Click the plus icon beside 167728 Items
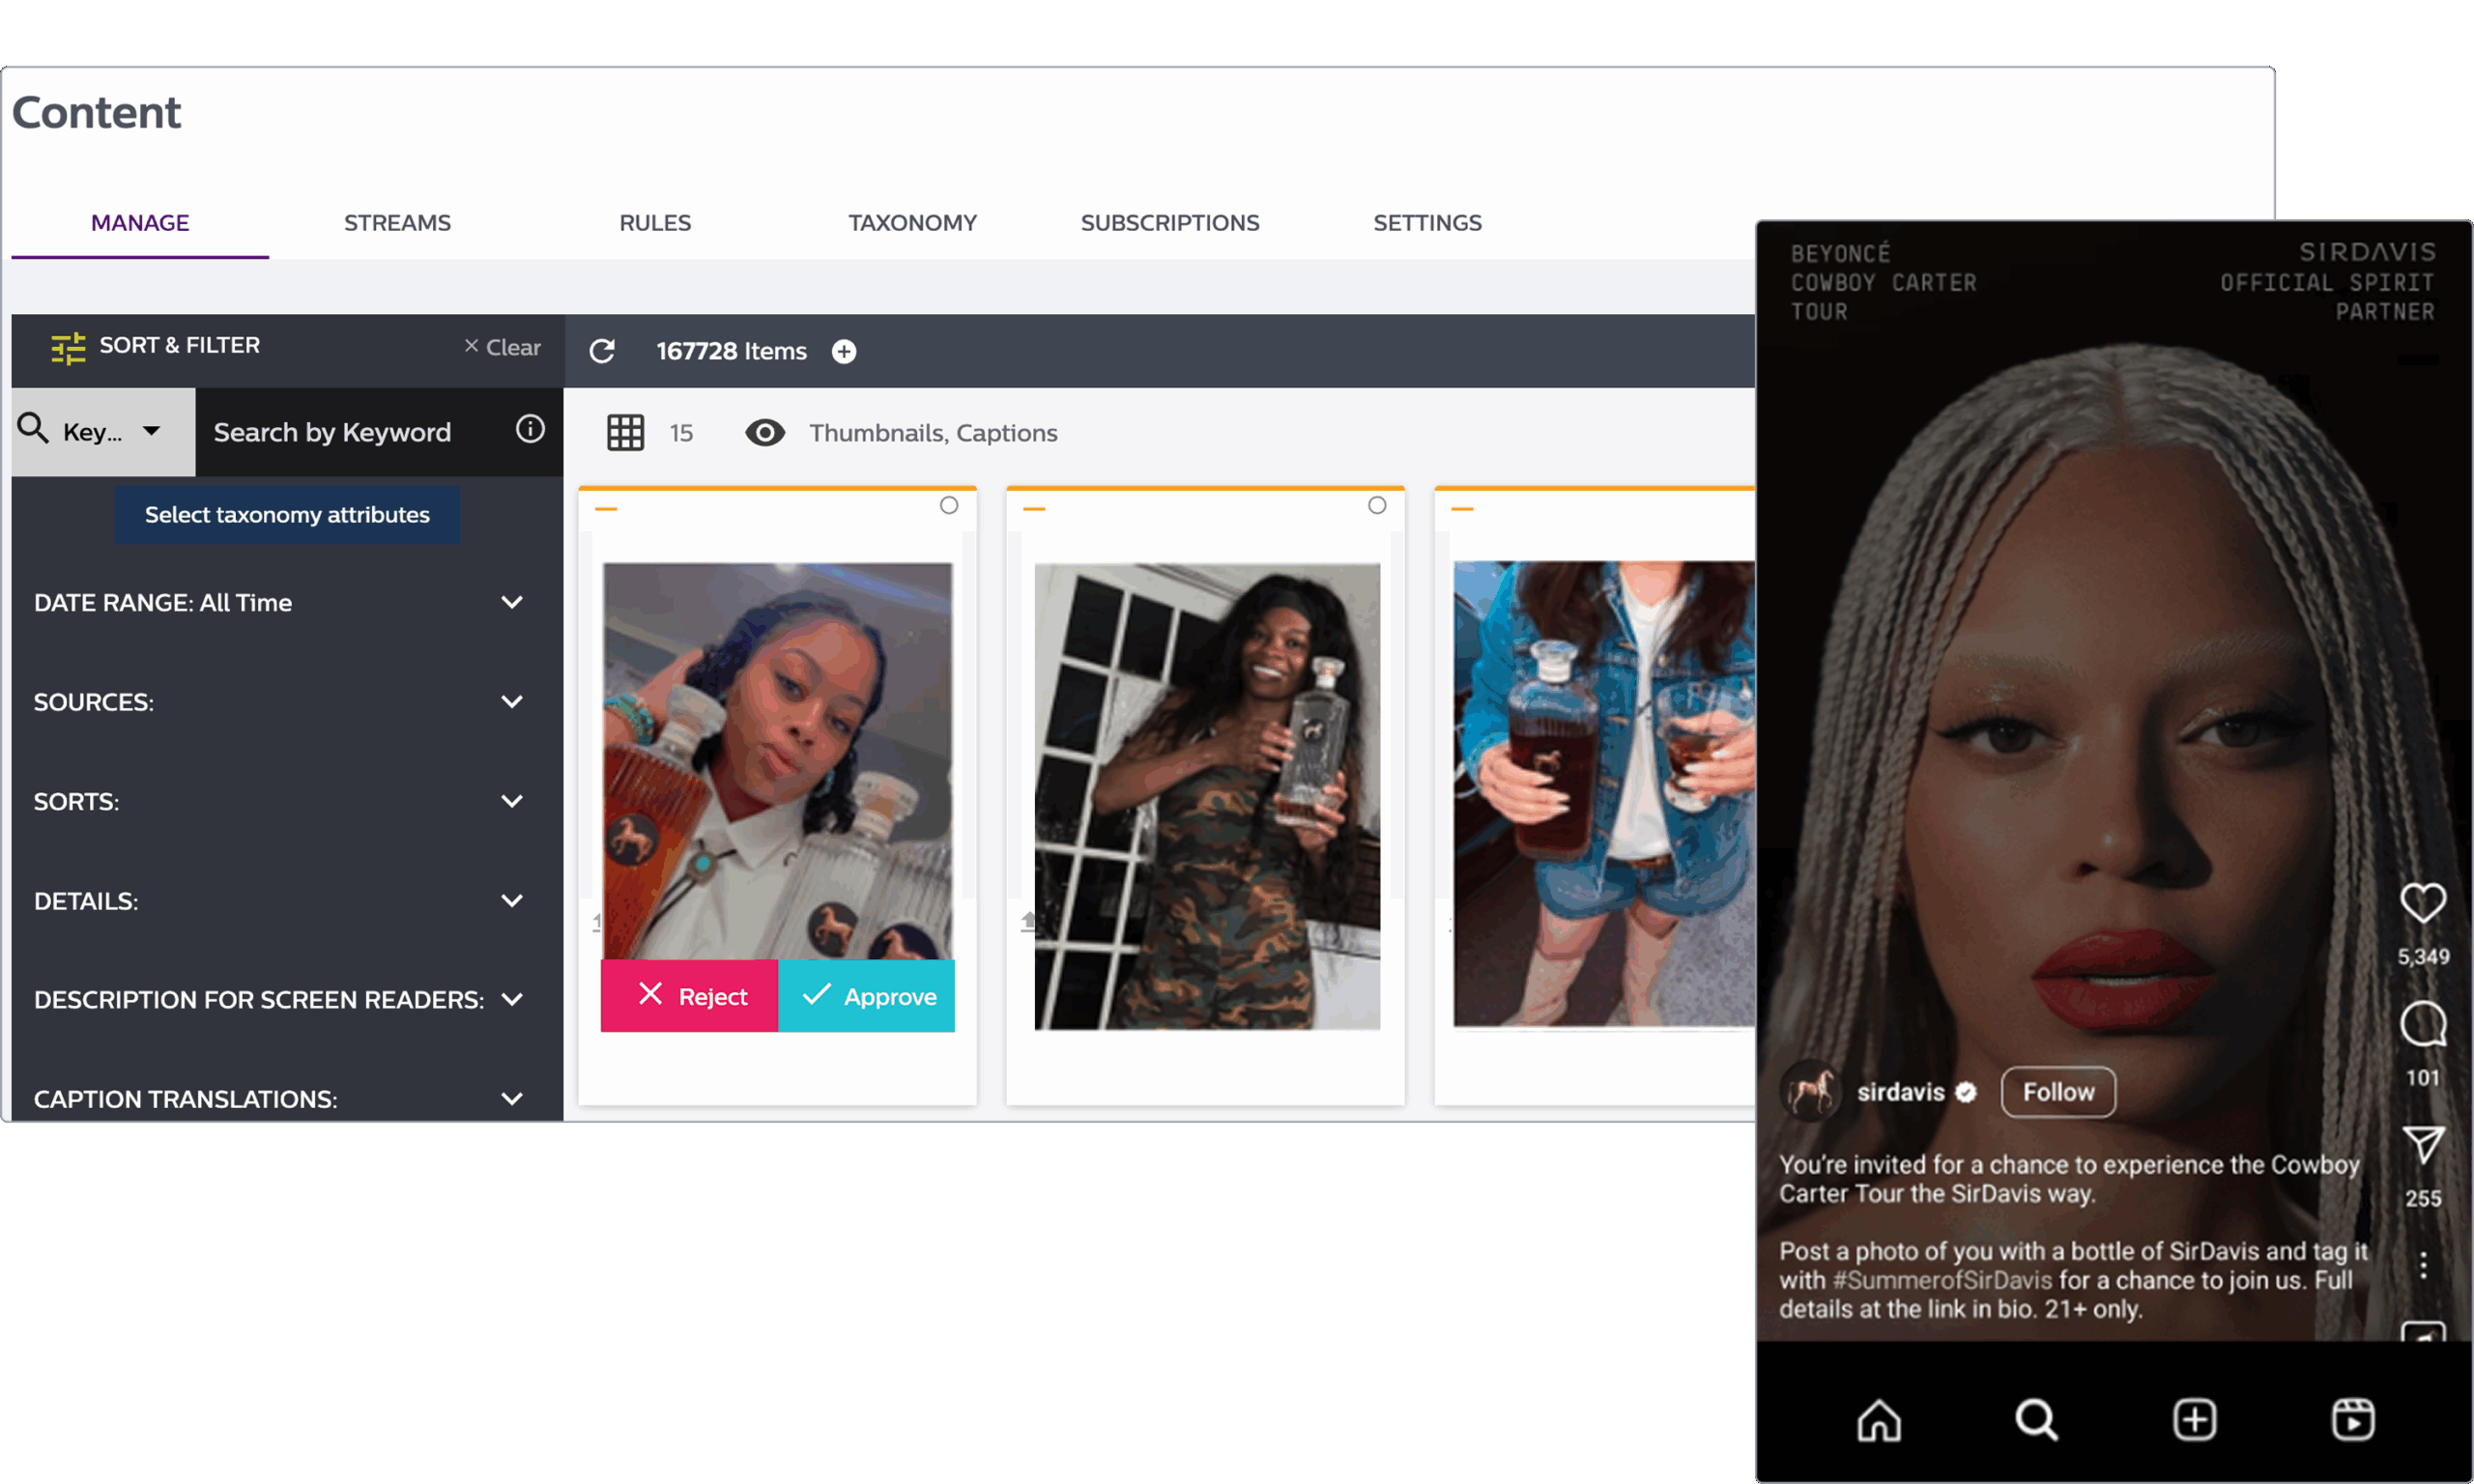The image size is (2474, 1484). (x=844, y=351)
